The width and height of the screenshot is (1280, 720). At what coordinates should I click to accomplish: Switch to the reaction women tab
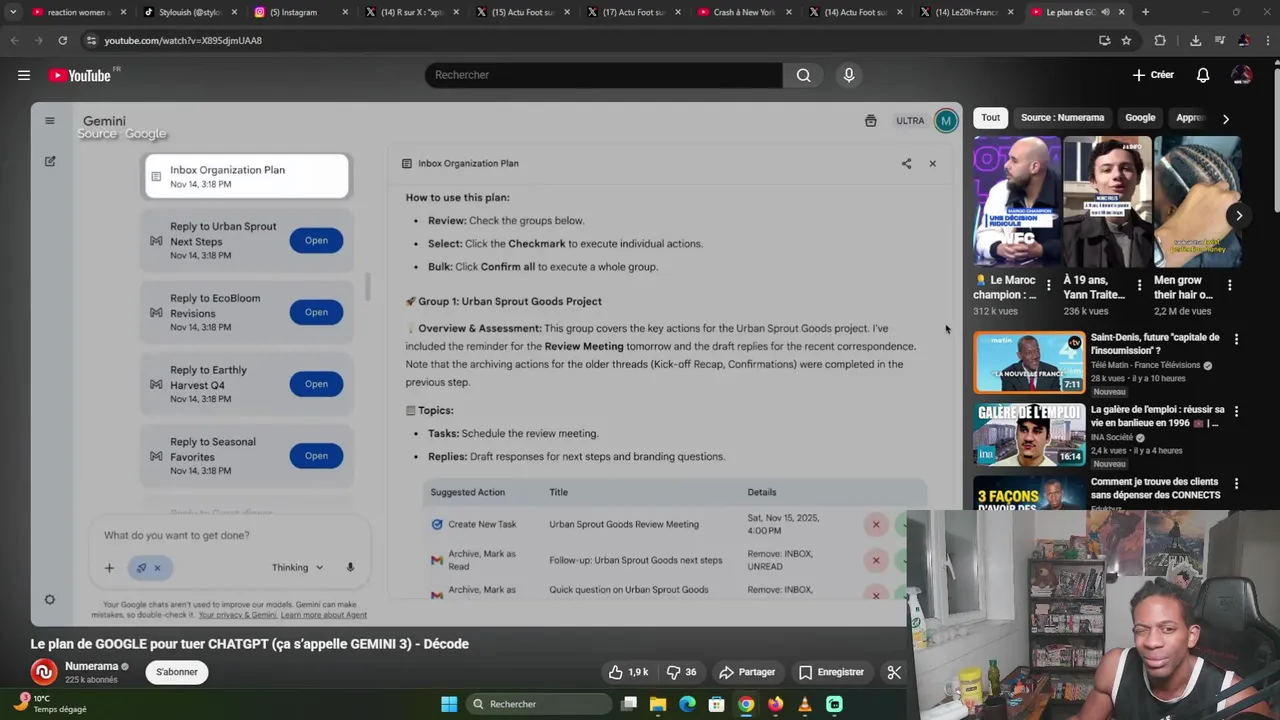click(x=78, y=12)
